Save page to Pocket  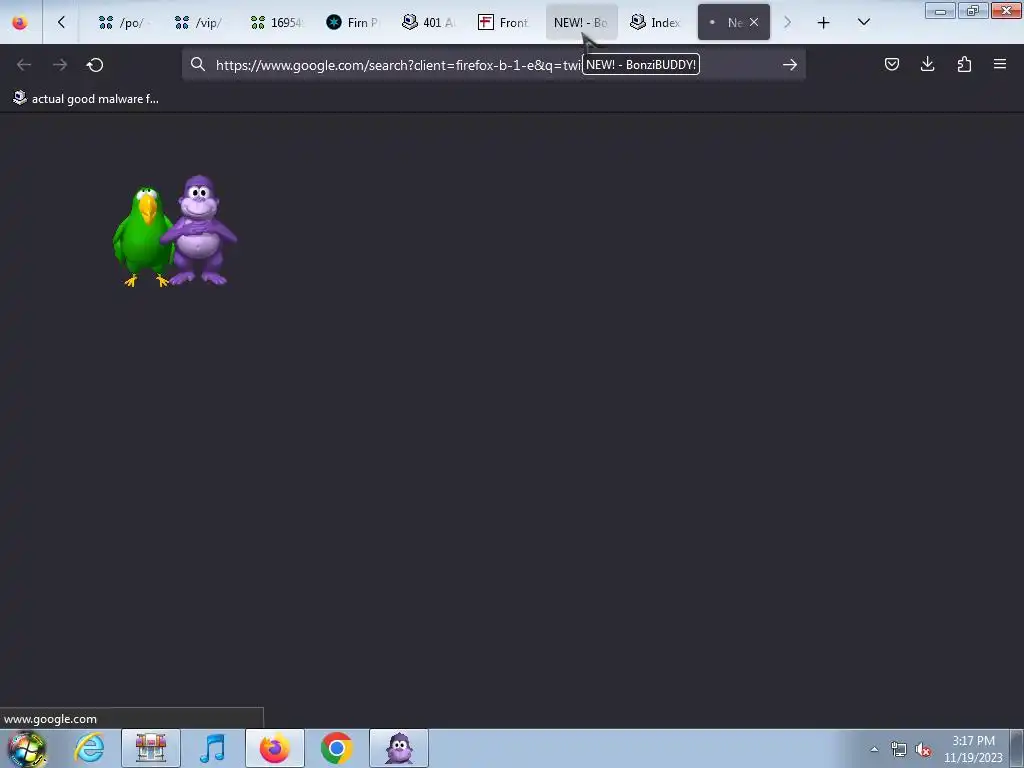(891, 64)
